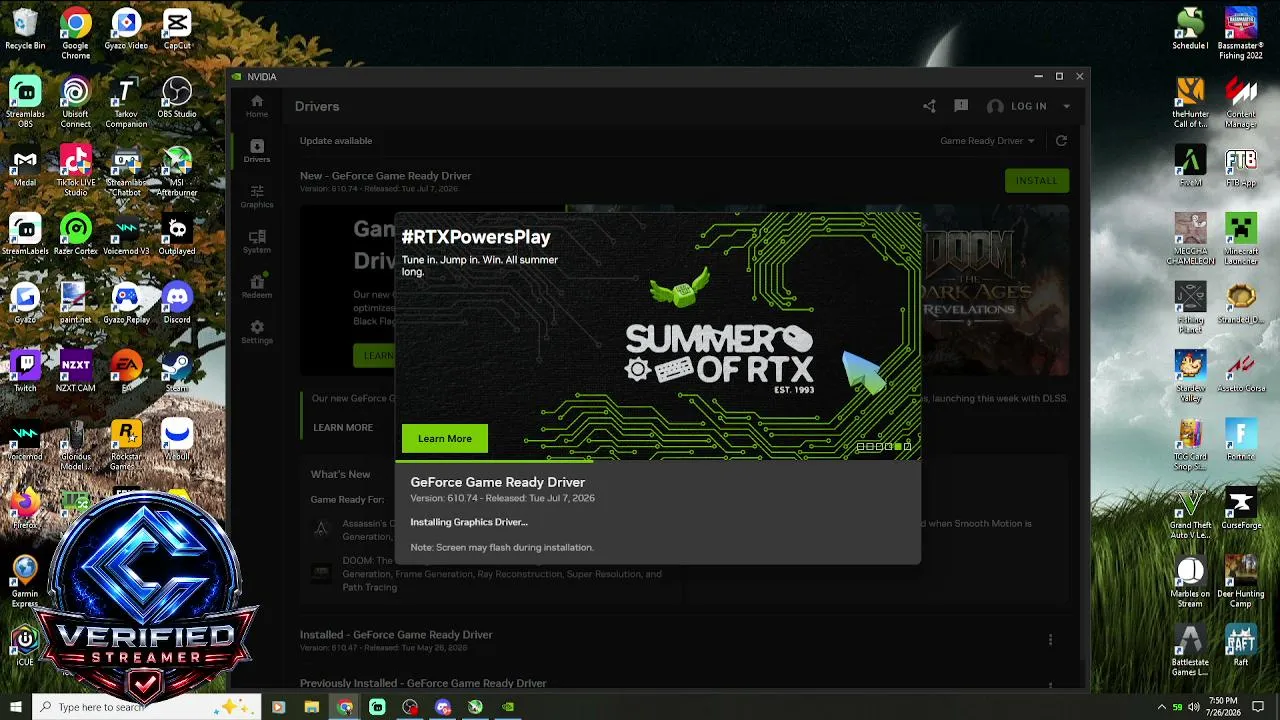Open the Windows Start menu
This screenshot has height=720, width=1280.
16,707
